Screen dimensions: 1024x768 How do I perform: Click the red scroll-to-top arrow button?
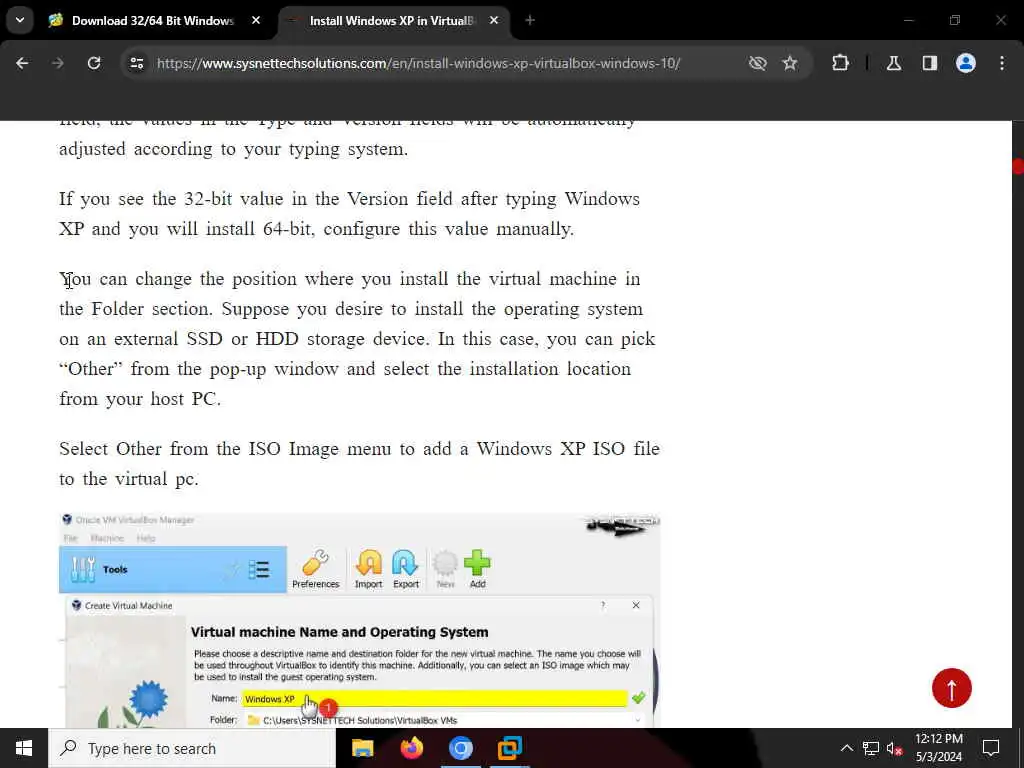pyautogui.click(x=952, y=688)
